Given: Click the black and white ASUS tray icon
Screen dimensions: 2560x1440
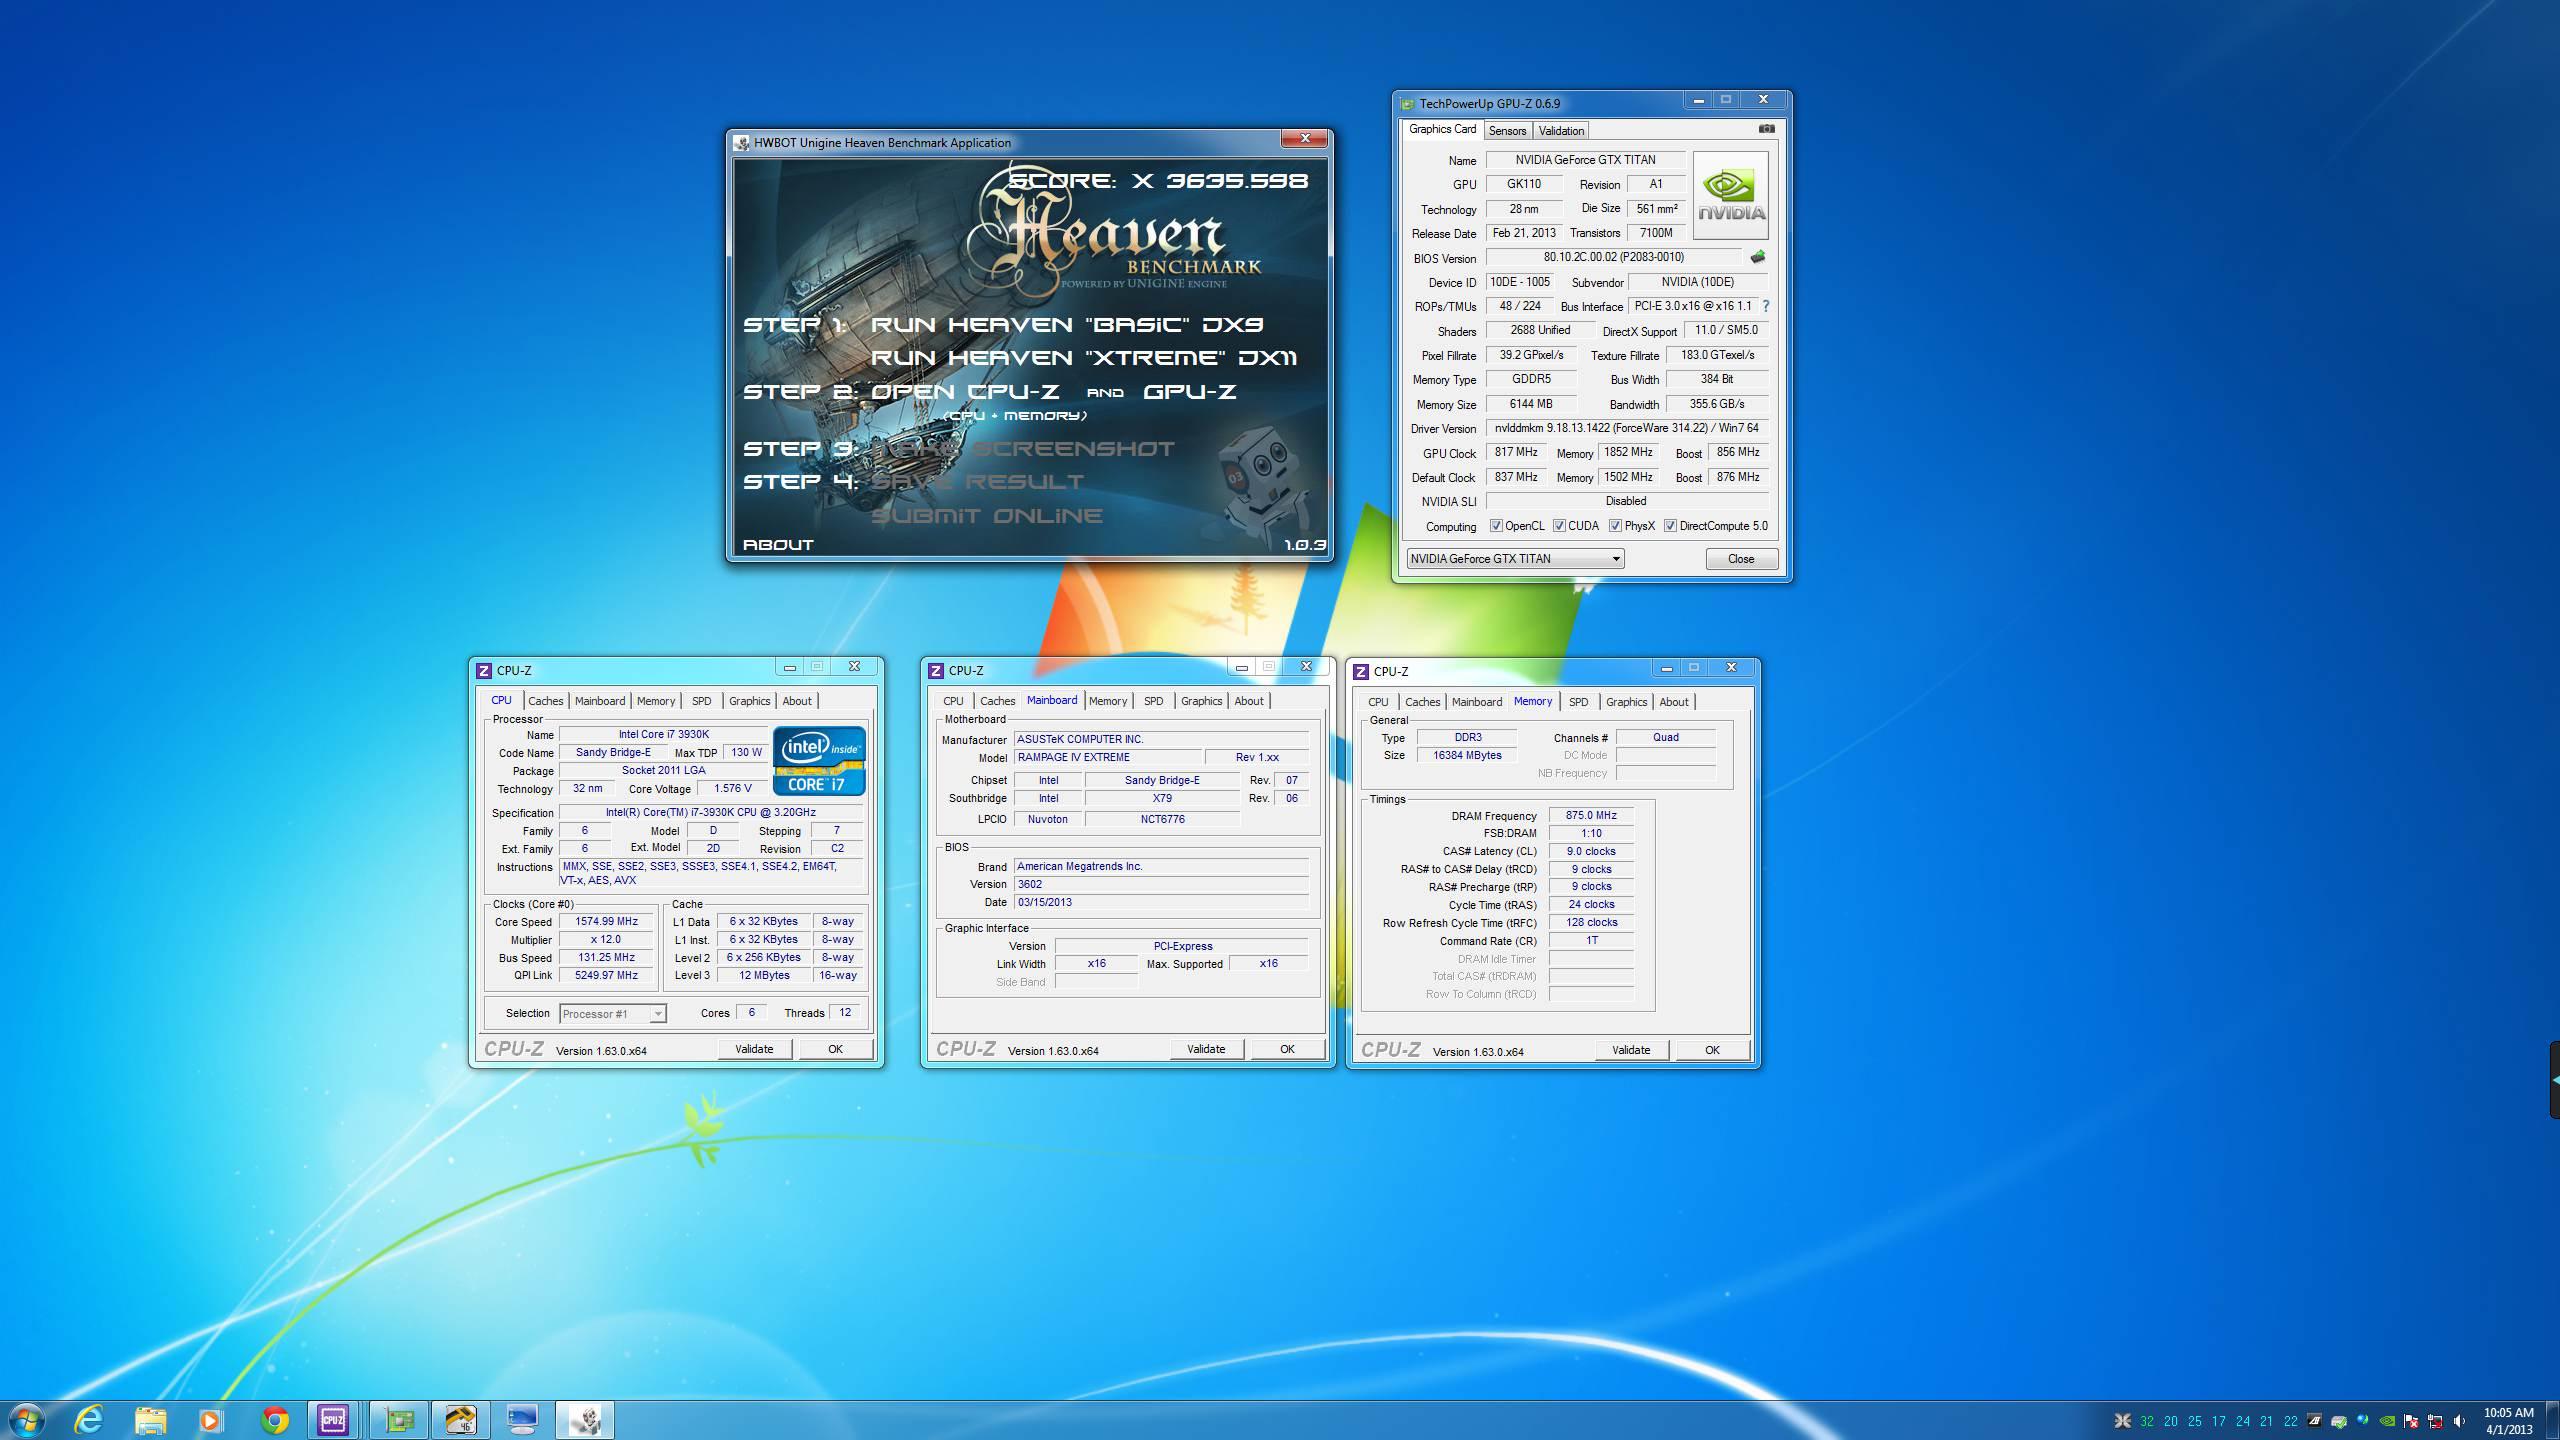Looking at the screenshot, I should point(2314,1421).
